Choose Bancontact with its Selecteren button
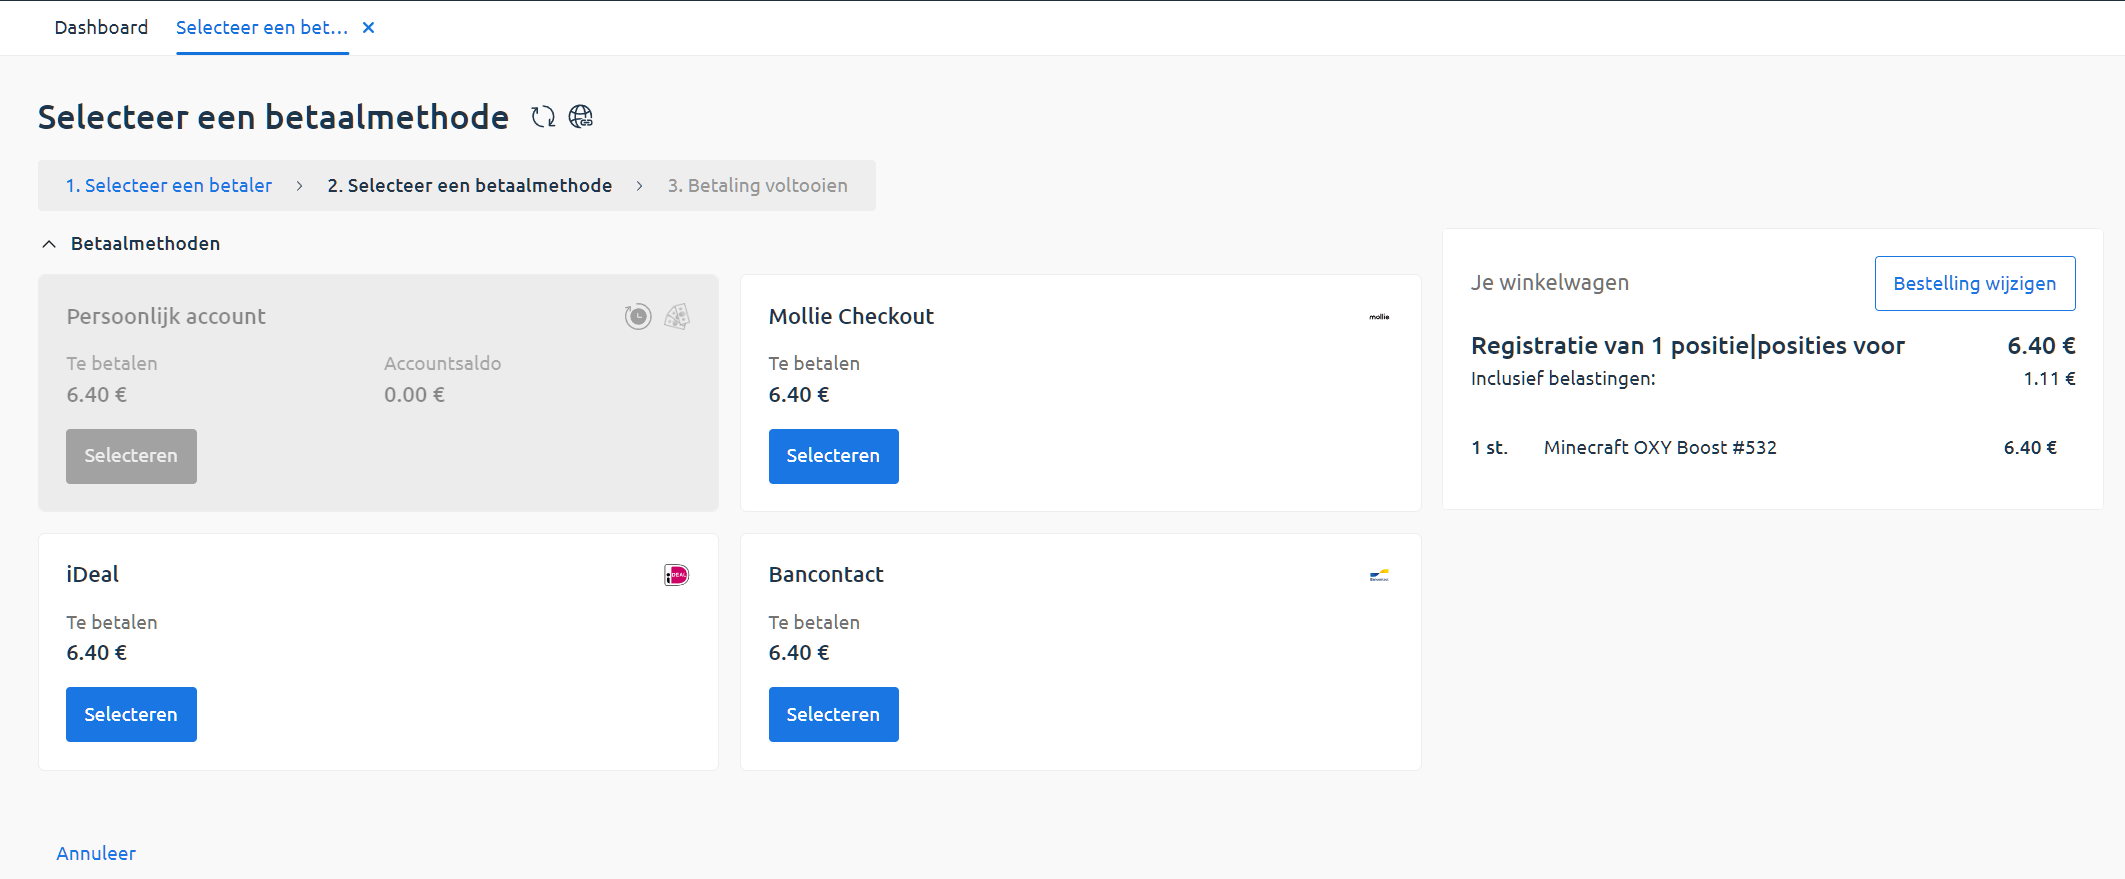 tap(833, 714)
